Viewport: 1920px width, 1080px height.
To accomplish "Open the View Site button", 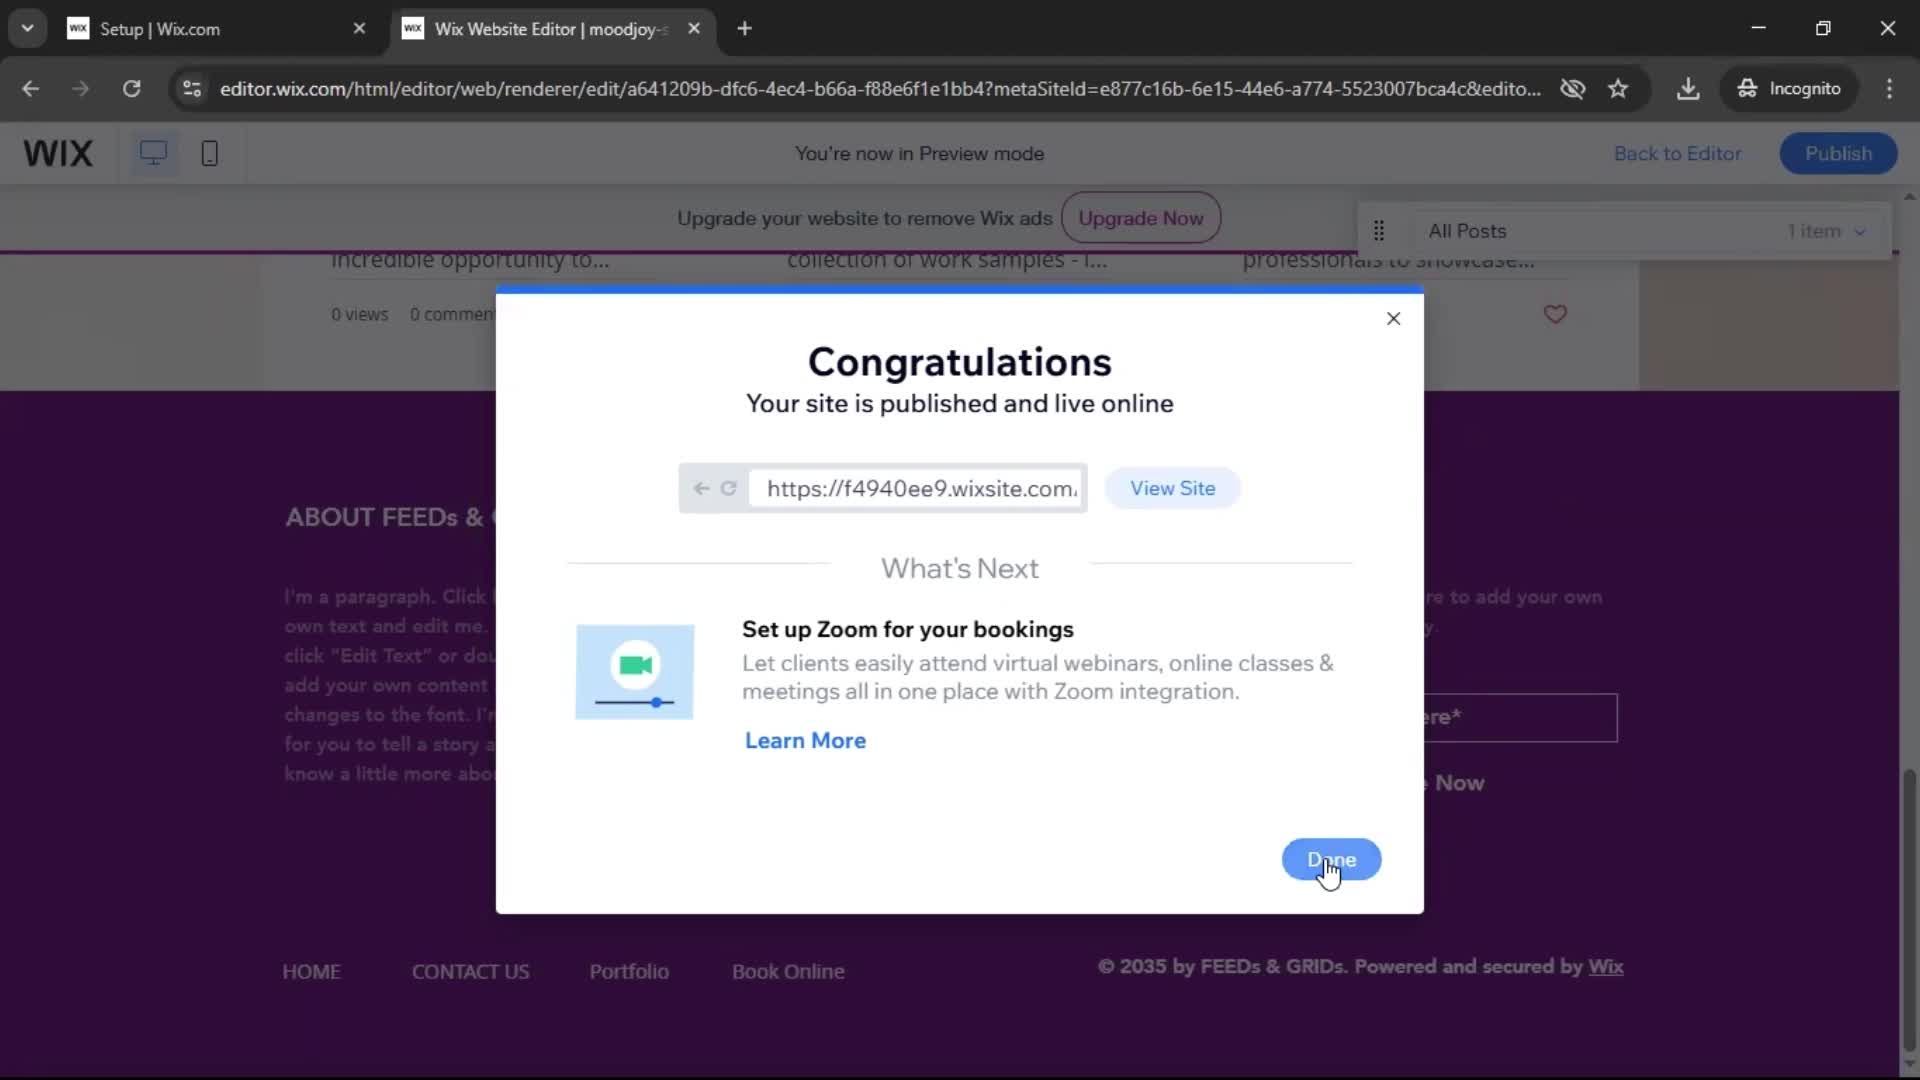I will 1172,488.
